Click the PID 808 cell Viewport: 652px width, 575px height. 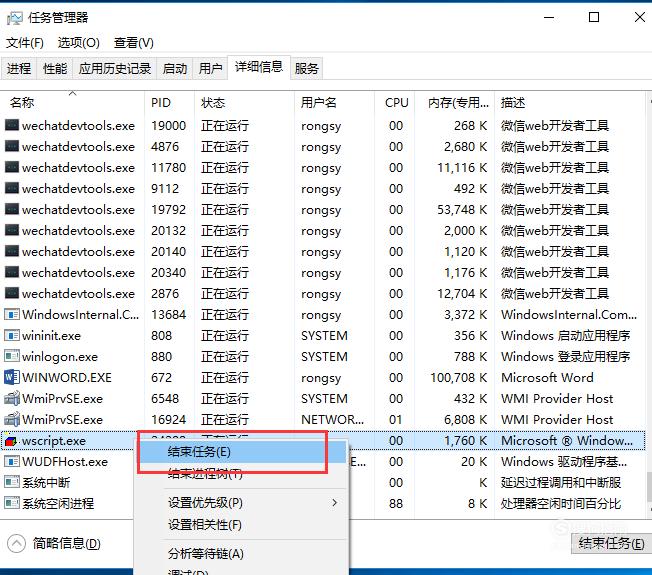click(x=161, y=336)
